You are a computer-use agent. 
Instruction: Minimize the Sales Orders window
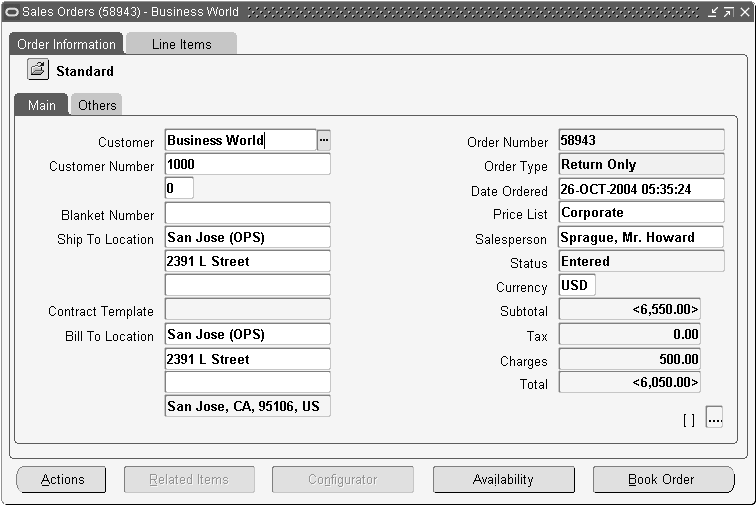click(x=712, y=12)
